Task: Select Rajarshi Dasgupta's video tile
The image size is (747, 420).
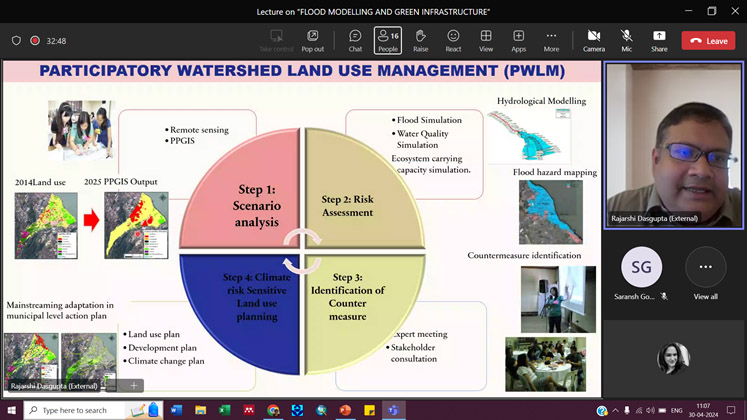Action: tap(674, 144)
